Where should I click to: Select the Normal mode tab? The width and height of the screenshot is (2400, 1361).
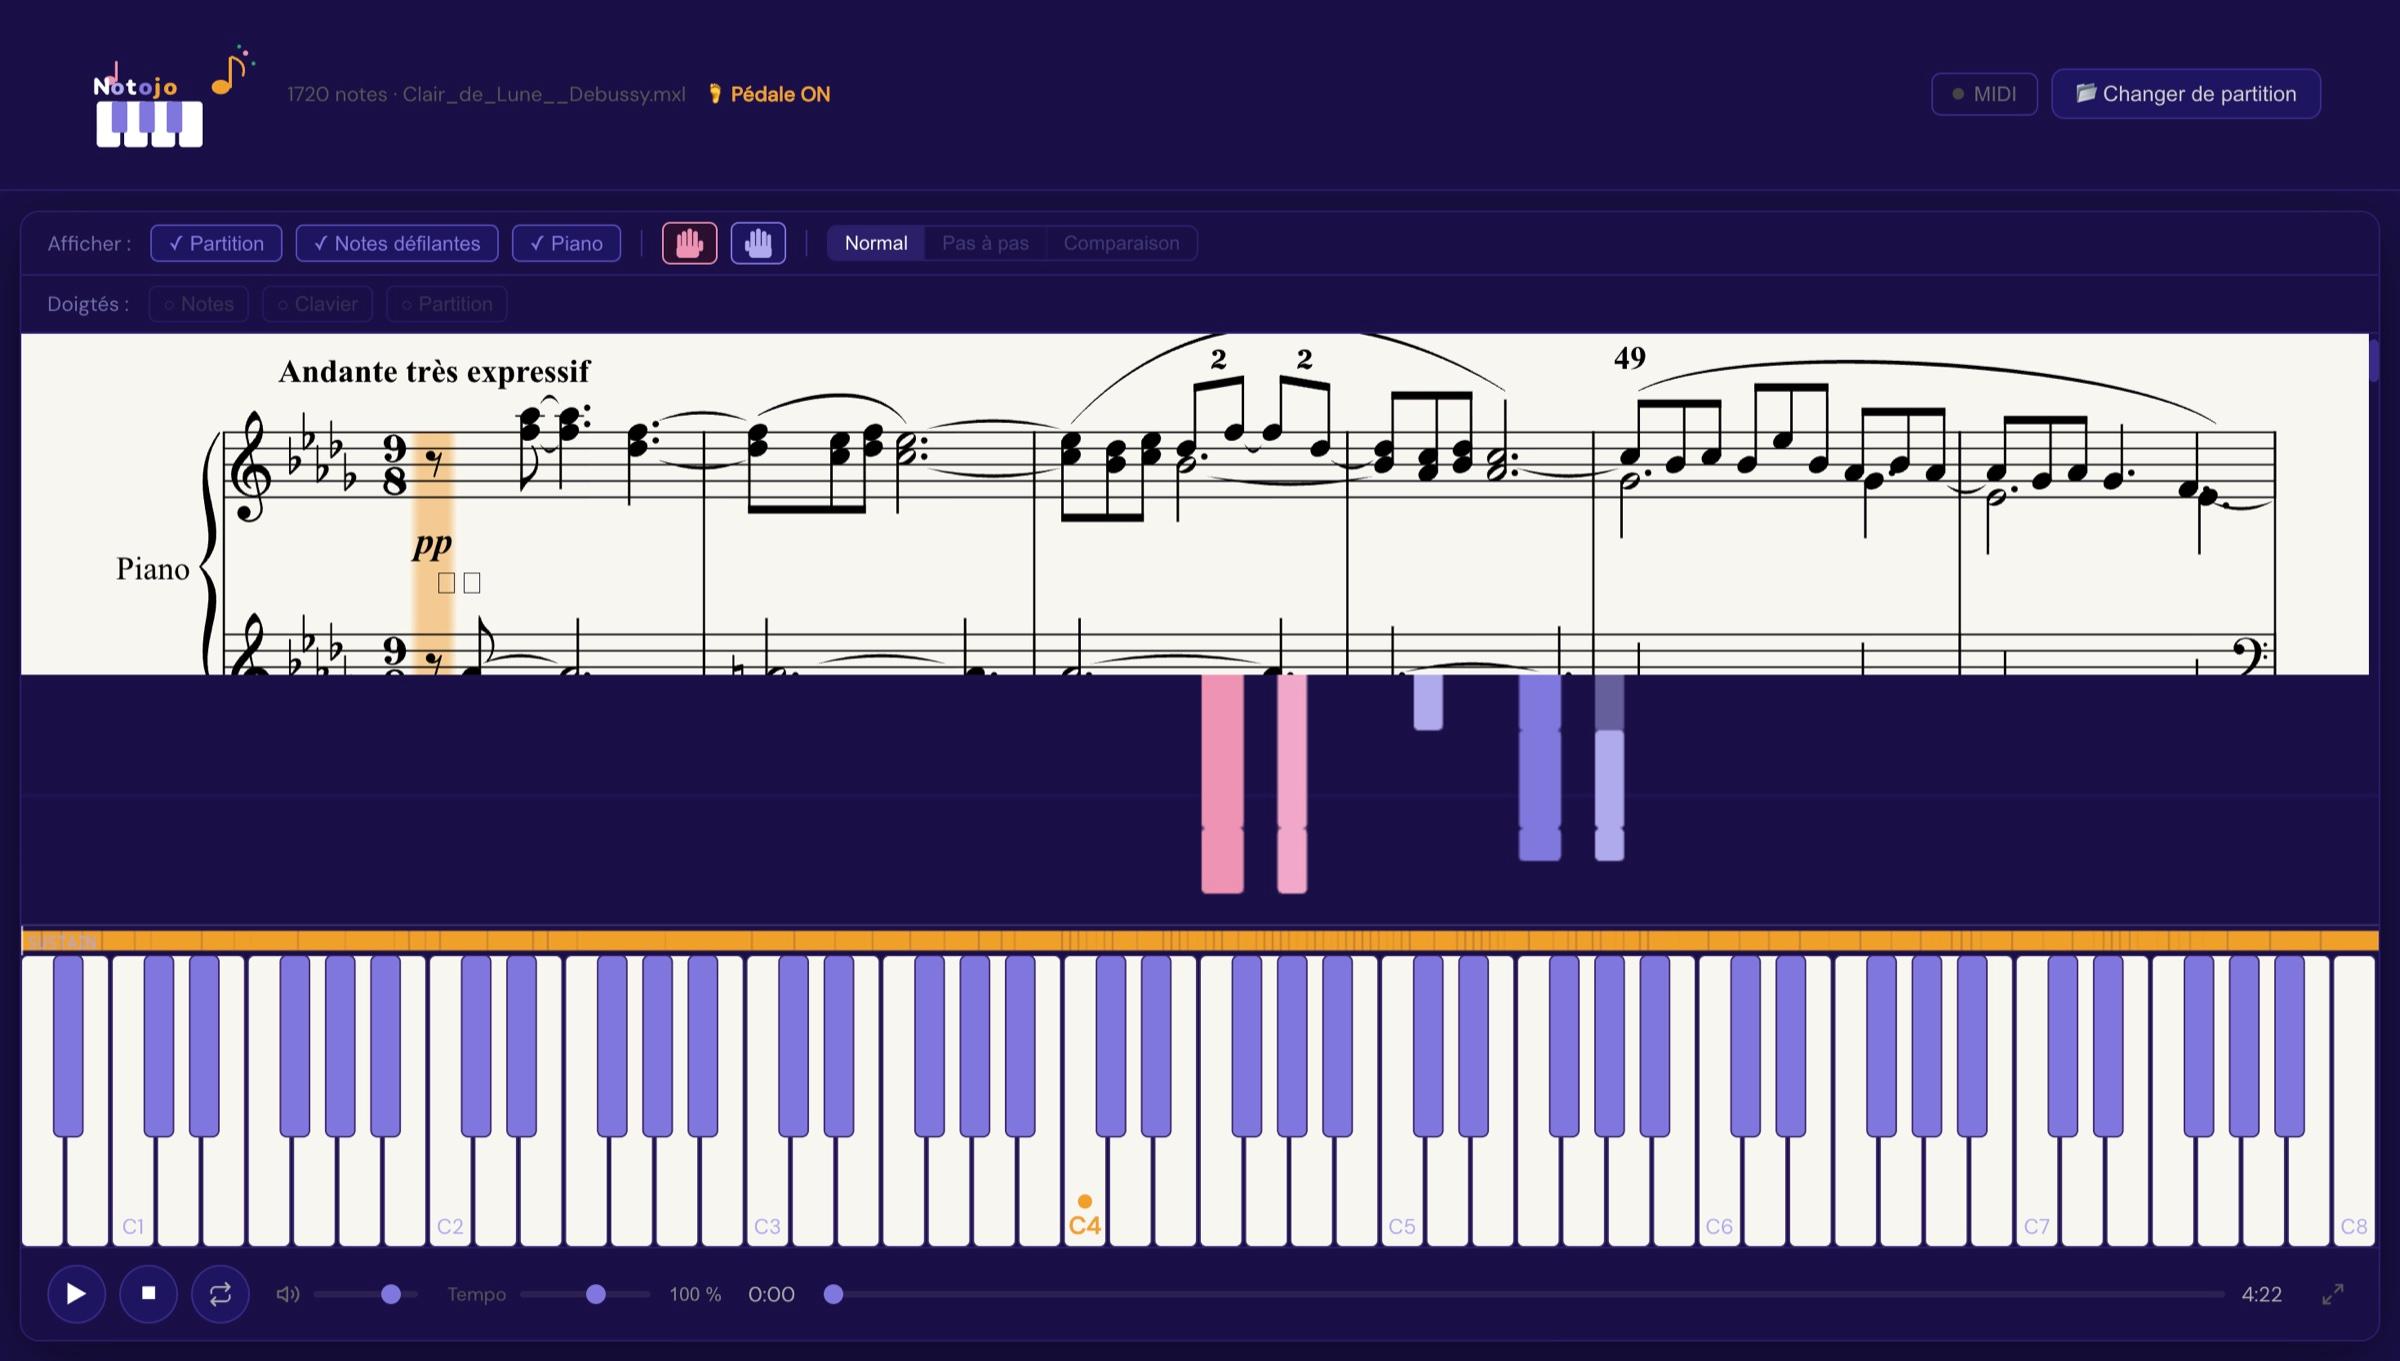pos(876,243)
